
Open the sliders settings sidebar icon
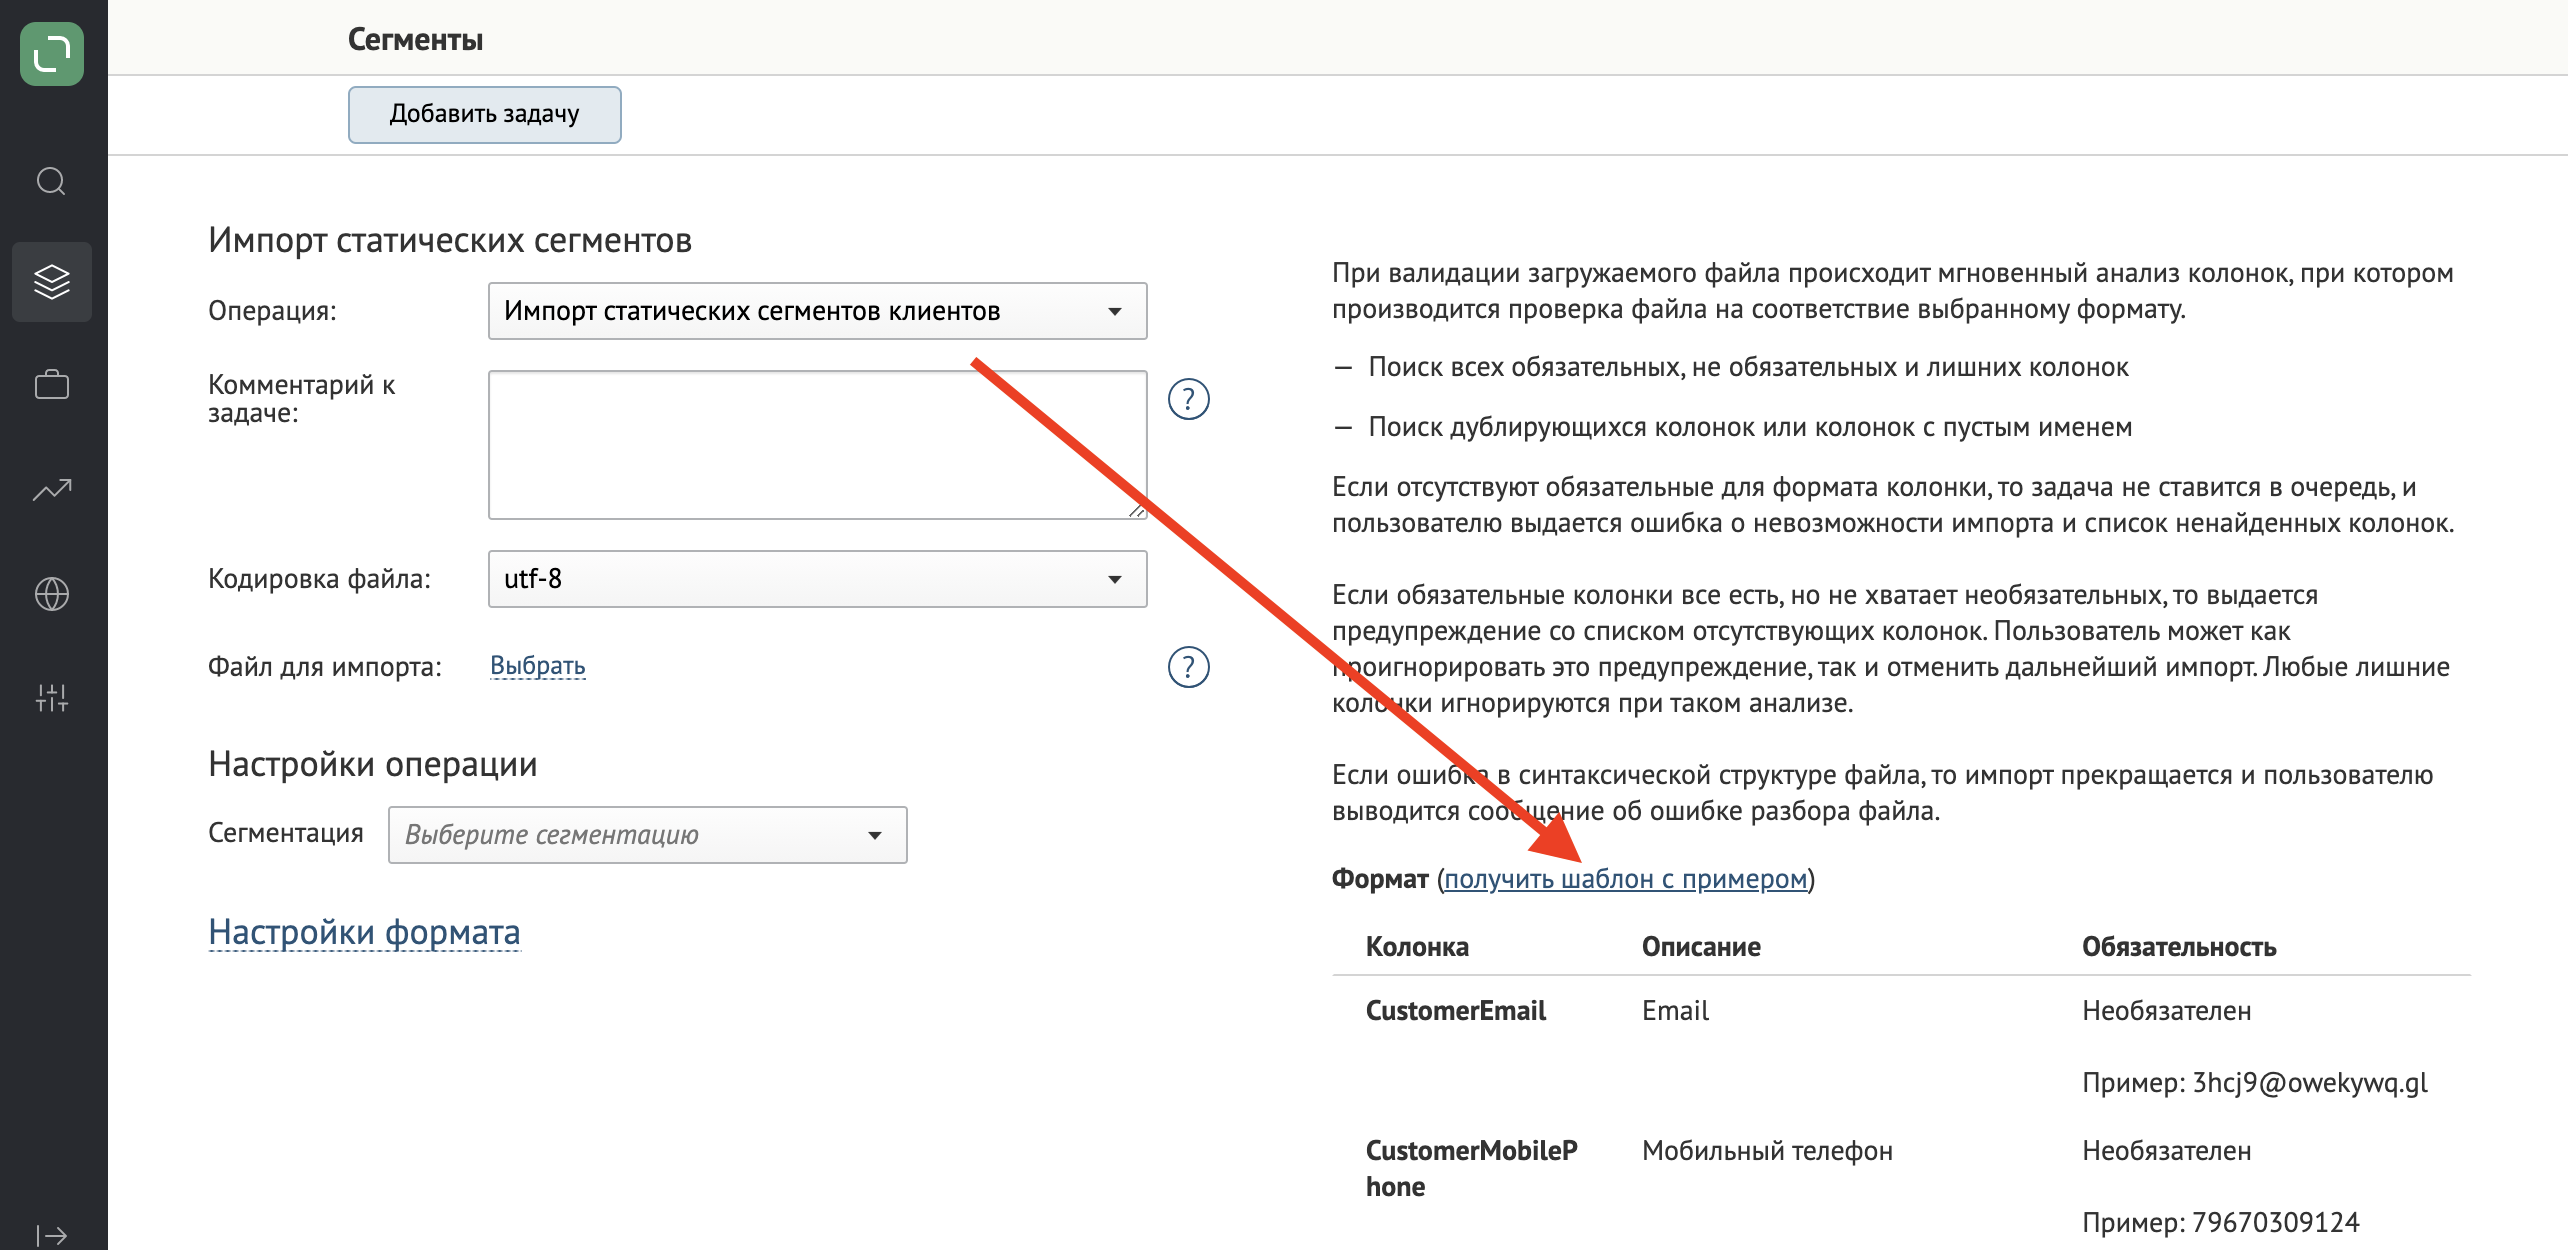(52, 698)
